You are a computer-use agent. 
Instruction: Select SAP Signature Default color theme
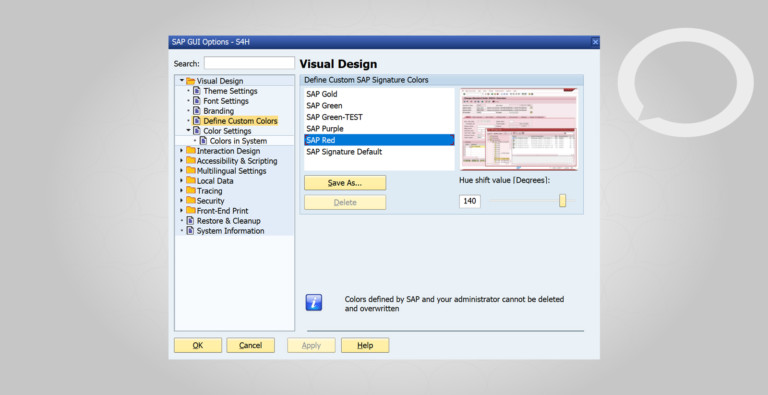coord(379,151)
